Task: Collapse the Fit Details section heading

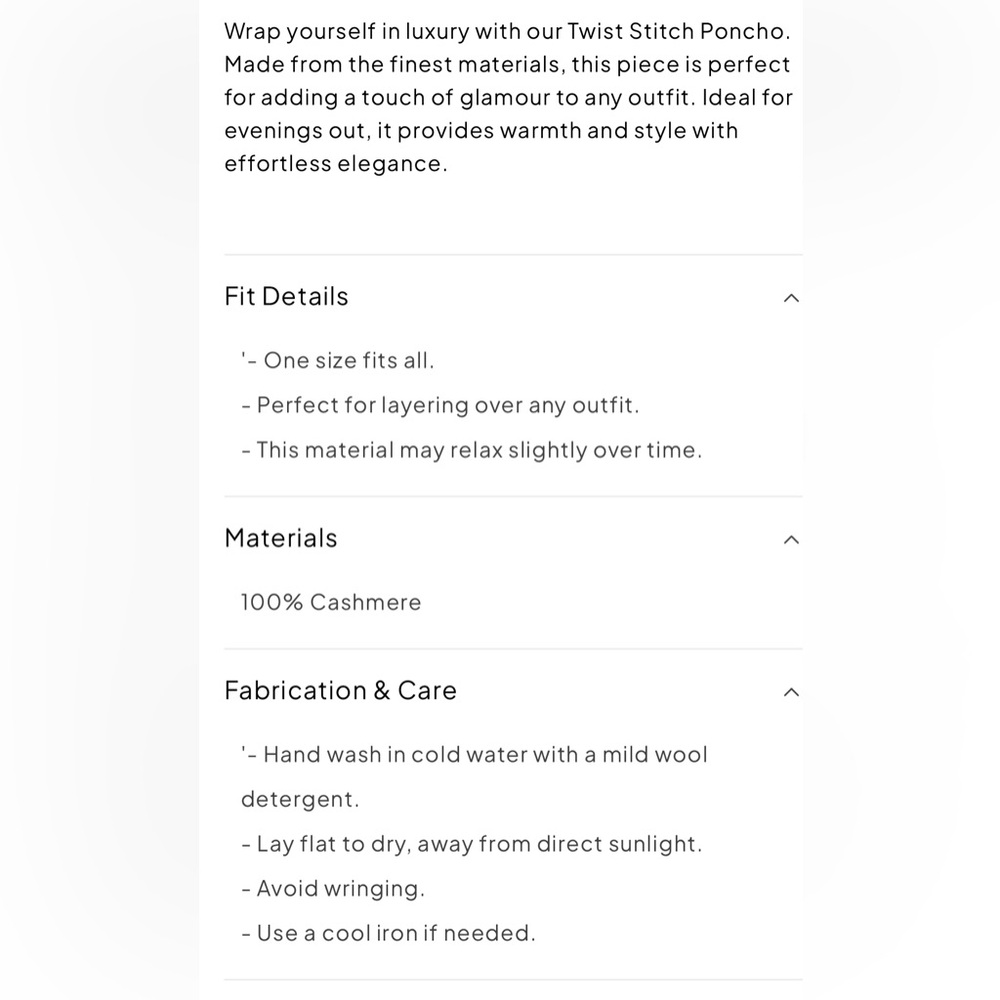Action: pyautogui.click(x=286, y=296)
